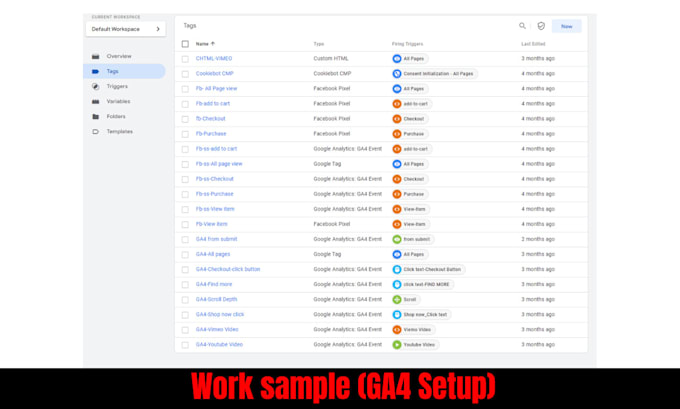Check the CHTML-VIMEO tag checkbox
The height and width of the screenshot is (409, 680).
tap(185, 59)
